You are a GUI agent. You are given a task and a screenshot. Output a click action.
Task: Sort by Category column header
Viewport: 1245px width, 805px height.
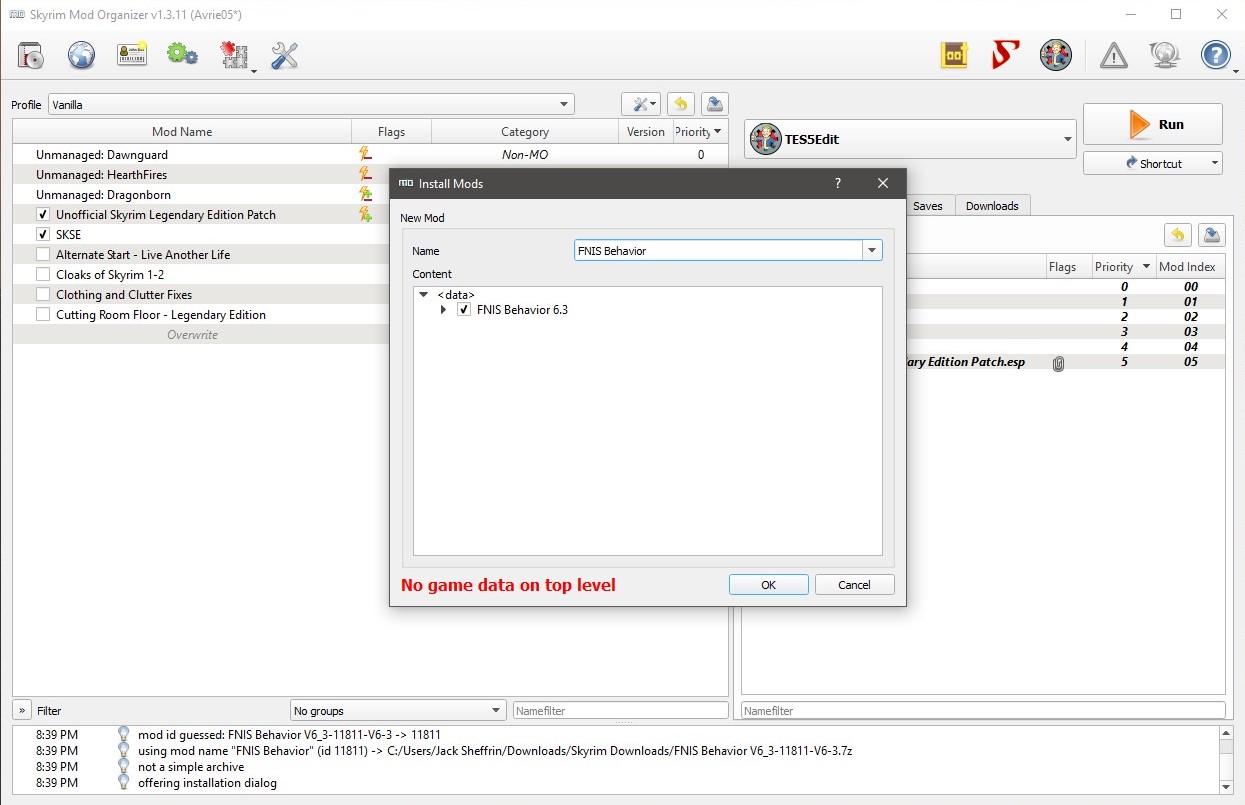pos(525,131)
